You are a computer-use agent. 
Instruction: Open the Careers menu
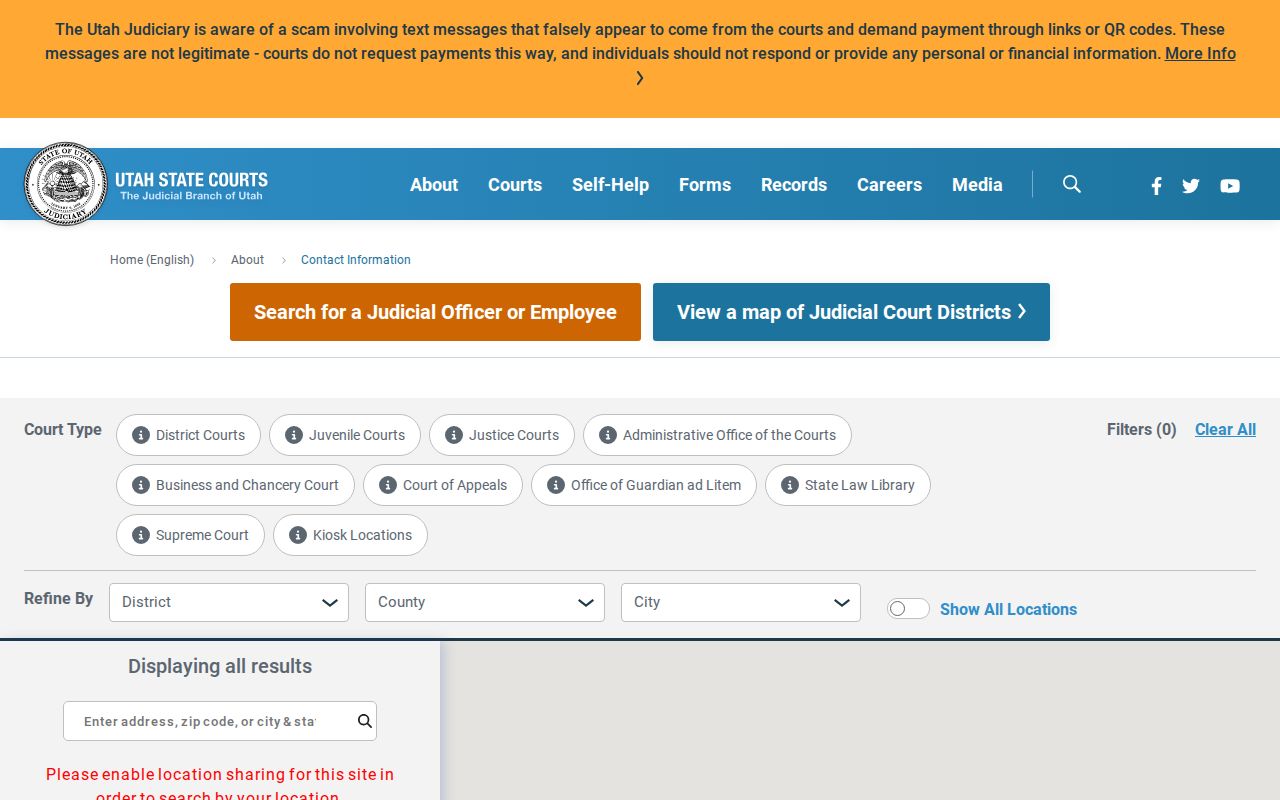point(889,185)
